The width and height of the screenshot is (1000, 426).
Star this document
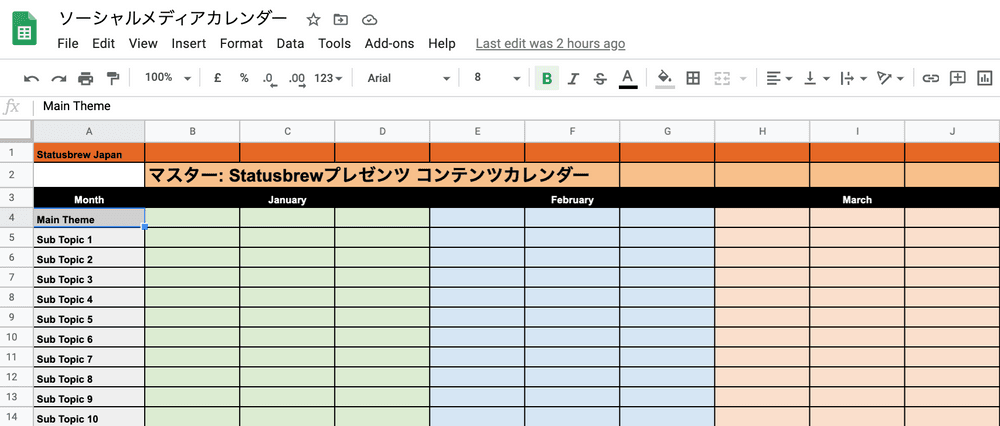click(x=313, y=20)
